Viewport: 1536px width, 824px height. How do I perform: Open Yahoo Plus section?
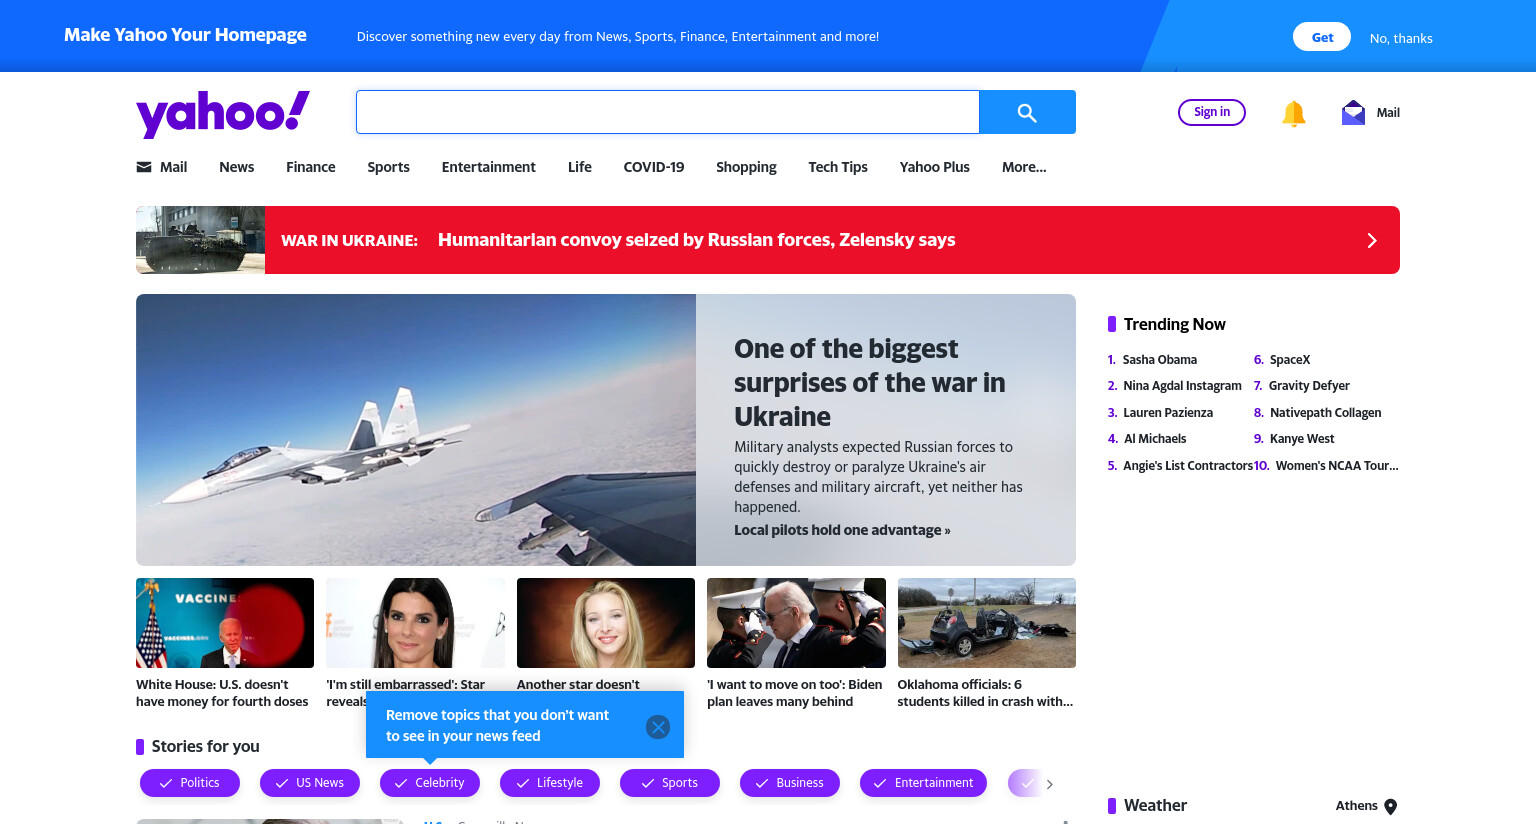click(x=935, y=167)
